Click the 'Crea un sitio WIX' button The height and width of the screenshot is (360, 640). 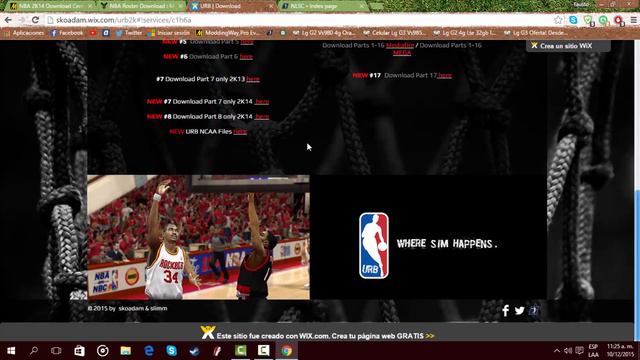(x=568, y=46)
